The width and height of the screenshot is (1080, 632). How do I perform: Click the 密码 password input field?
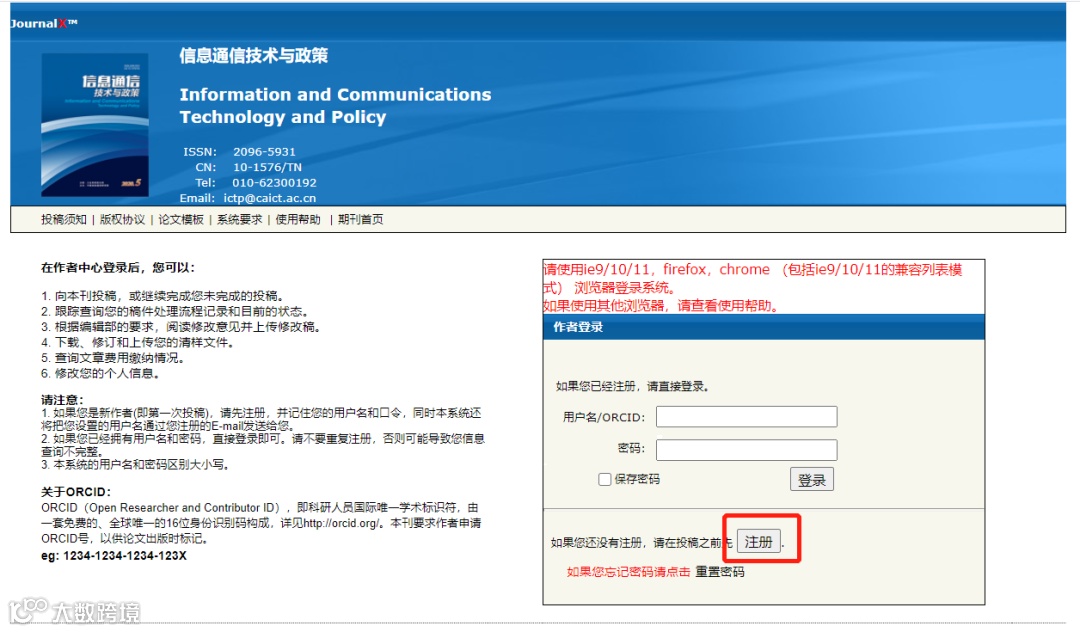pos(747,450)
